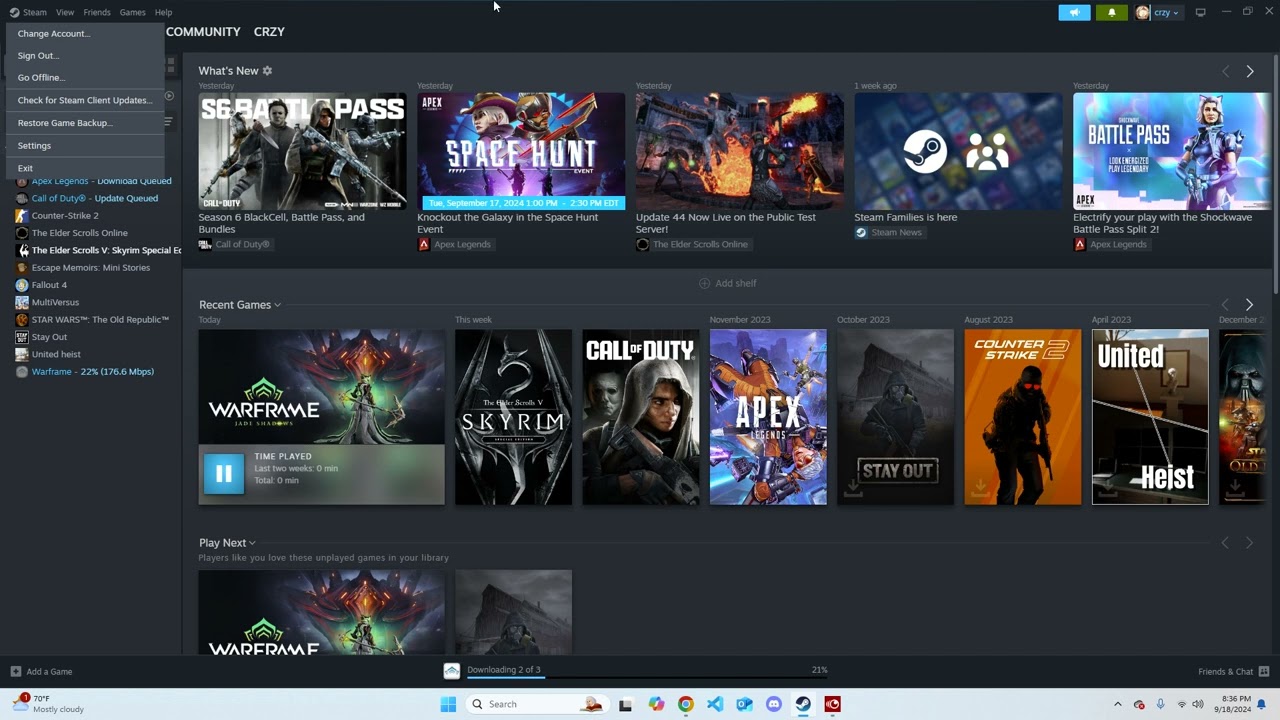Click the Escape Memoirs game icon in library

[22, 268]
